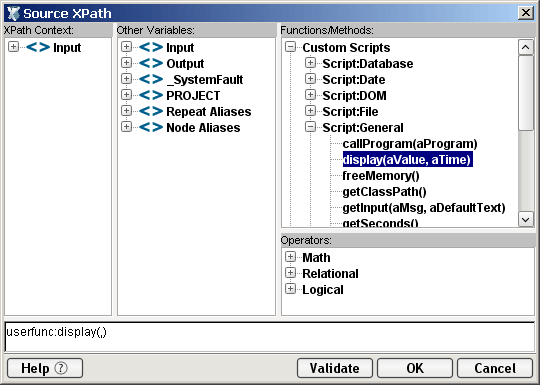Click the Input bracket icon in Other Variables
540x385 pixels.
coord(151,47)
